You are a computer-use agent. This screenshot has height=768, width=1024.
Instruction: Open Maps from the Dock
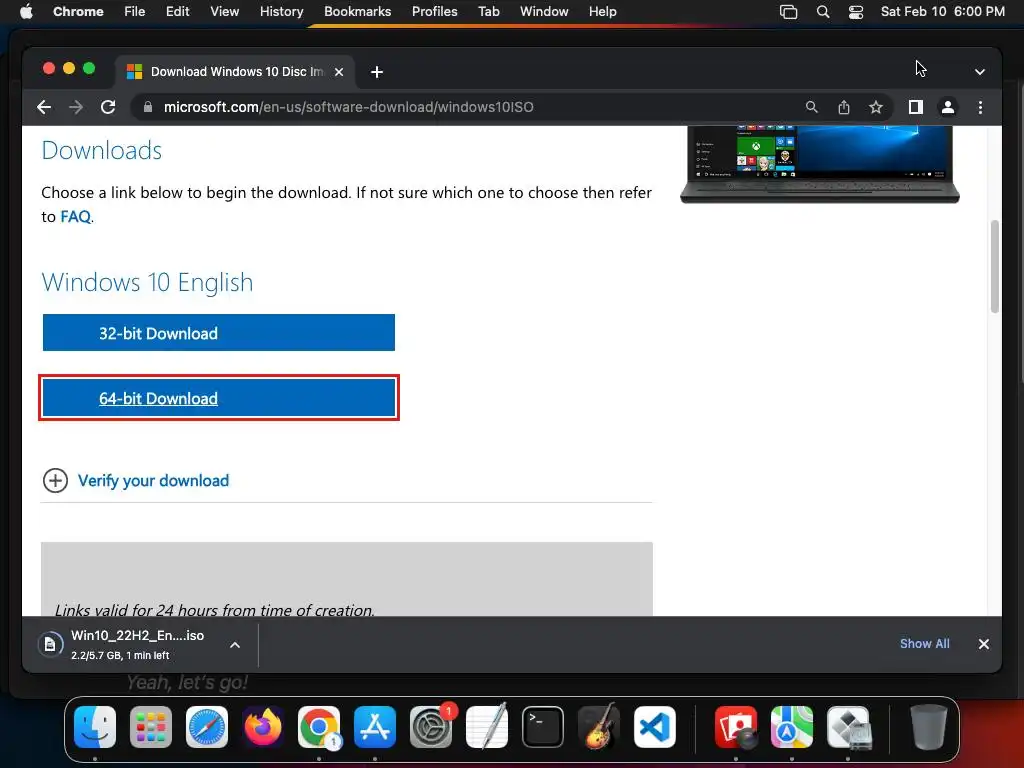click(x=792, y=727)
